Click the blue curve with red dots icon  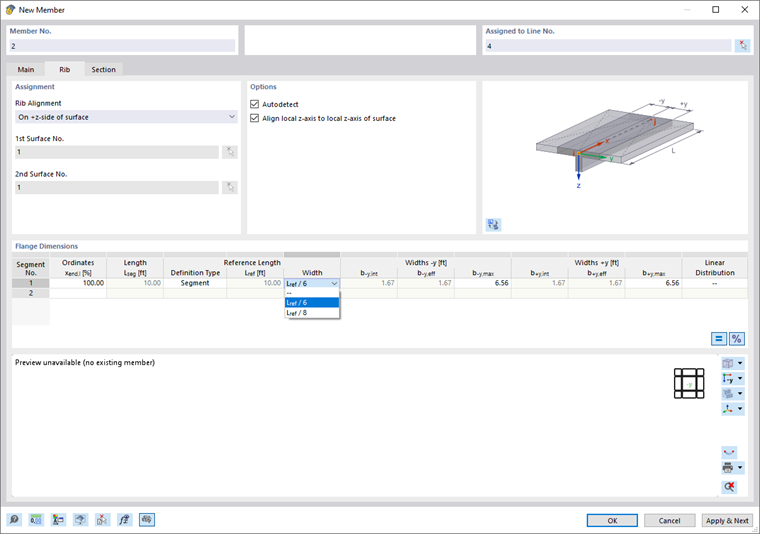(x=729, y=452)
